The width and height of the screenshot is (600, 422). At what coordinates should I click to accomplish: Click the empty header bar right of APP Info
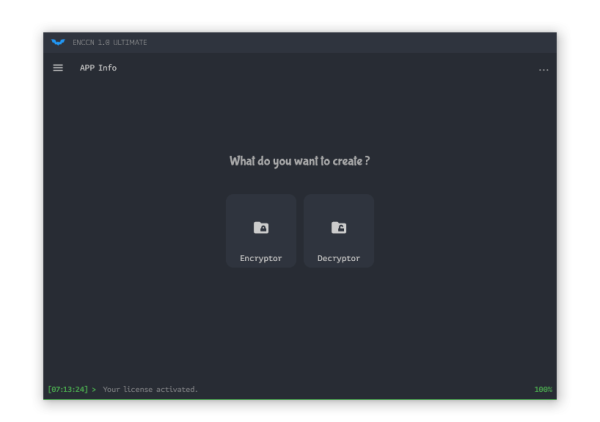pyautogui.click(x=325, y=68)
